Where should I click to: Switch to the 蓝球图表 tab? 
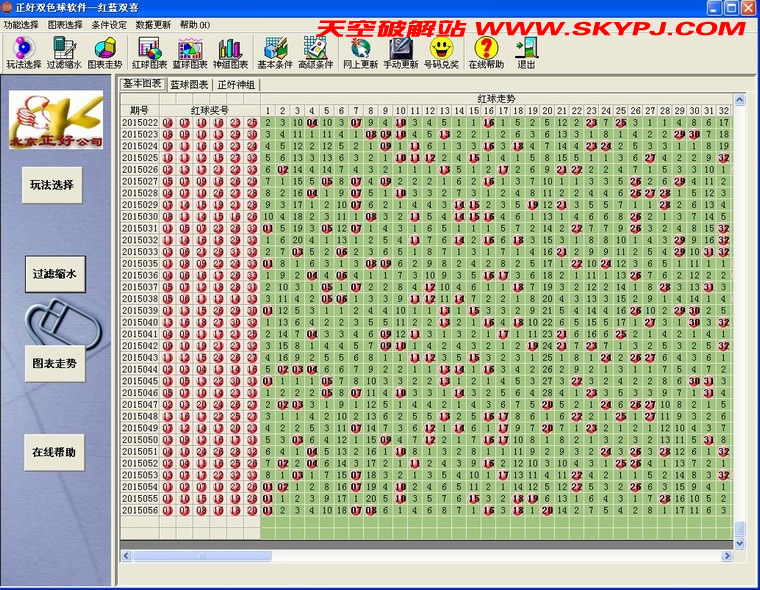(x=189, y=85)
